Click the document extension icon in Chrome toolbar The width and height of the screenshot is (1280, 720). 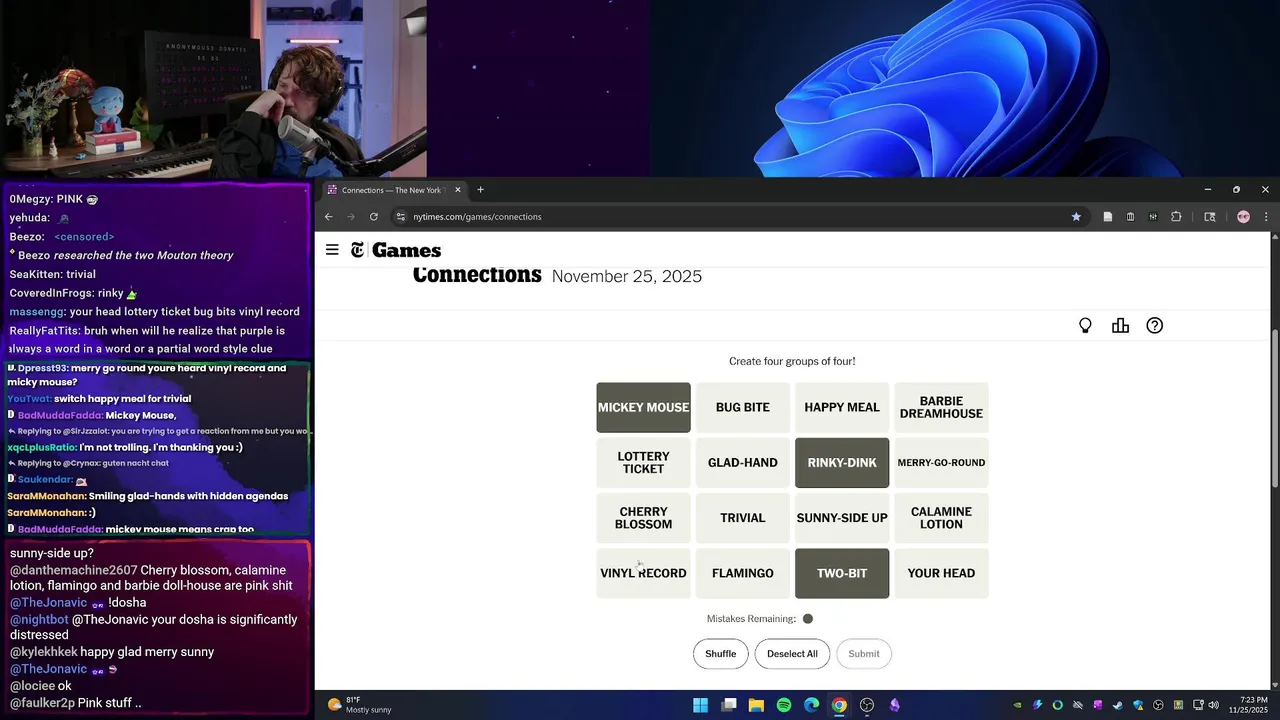(x=1108, y=217)
